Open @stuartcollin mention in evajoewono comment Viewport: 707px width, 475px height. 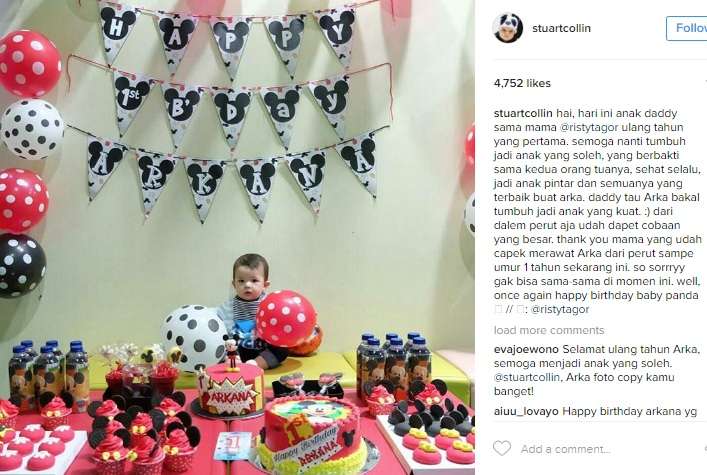point(527,377)
